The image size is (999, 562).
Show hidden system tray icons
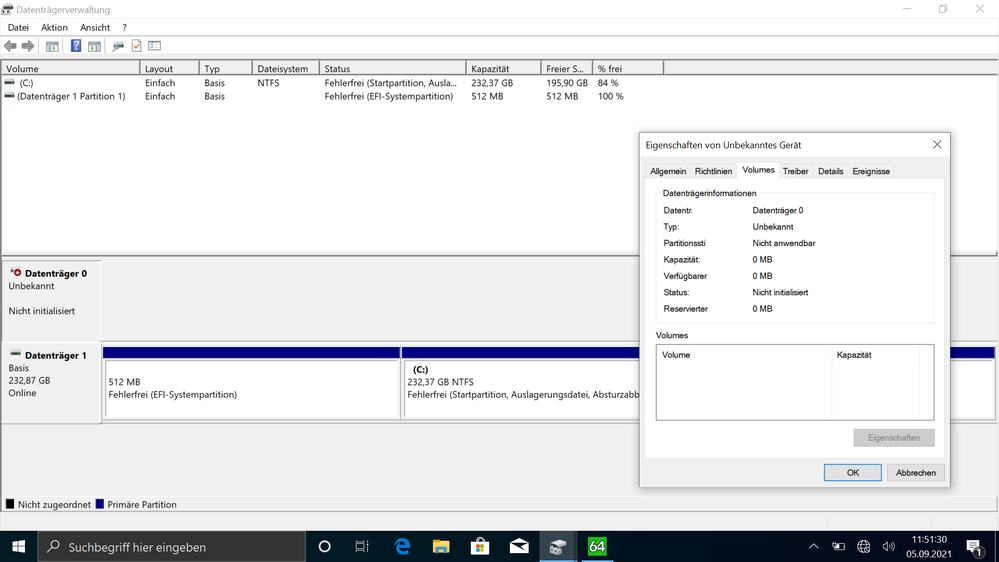[x=813, y=547]
